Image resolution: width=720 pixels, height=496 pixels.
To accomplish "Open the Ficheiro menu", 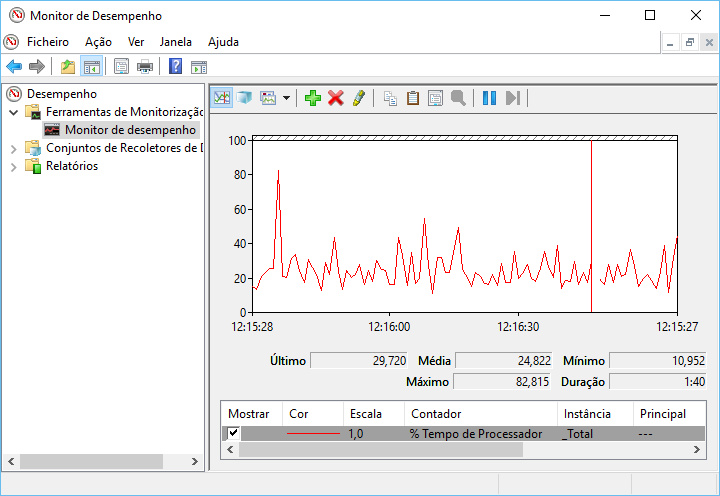I will tap(48, 42).
